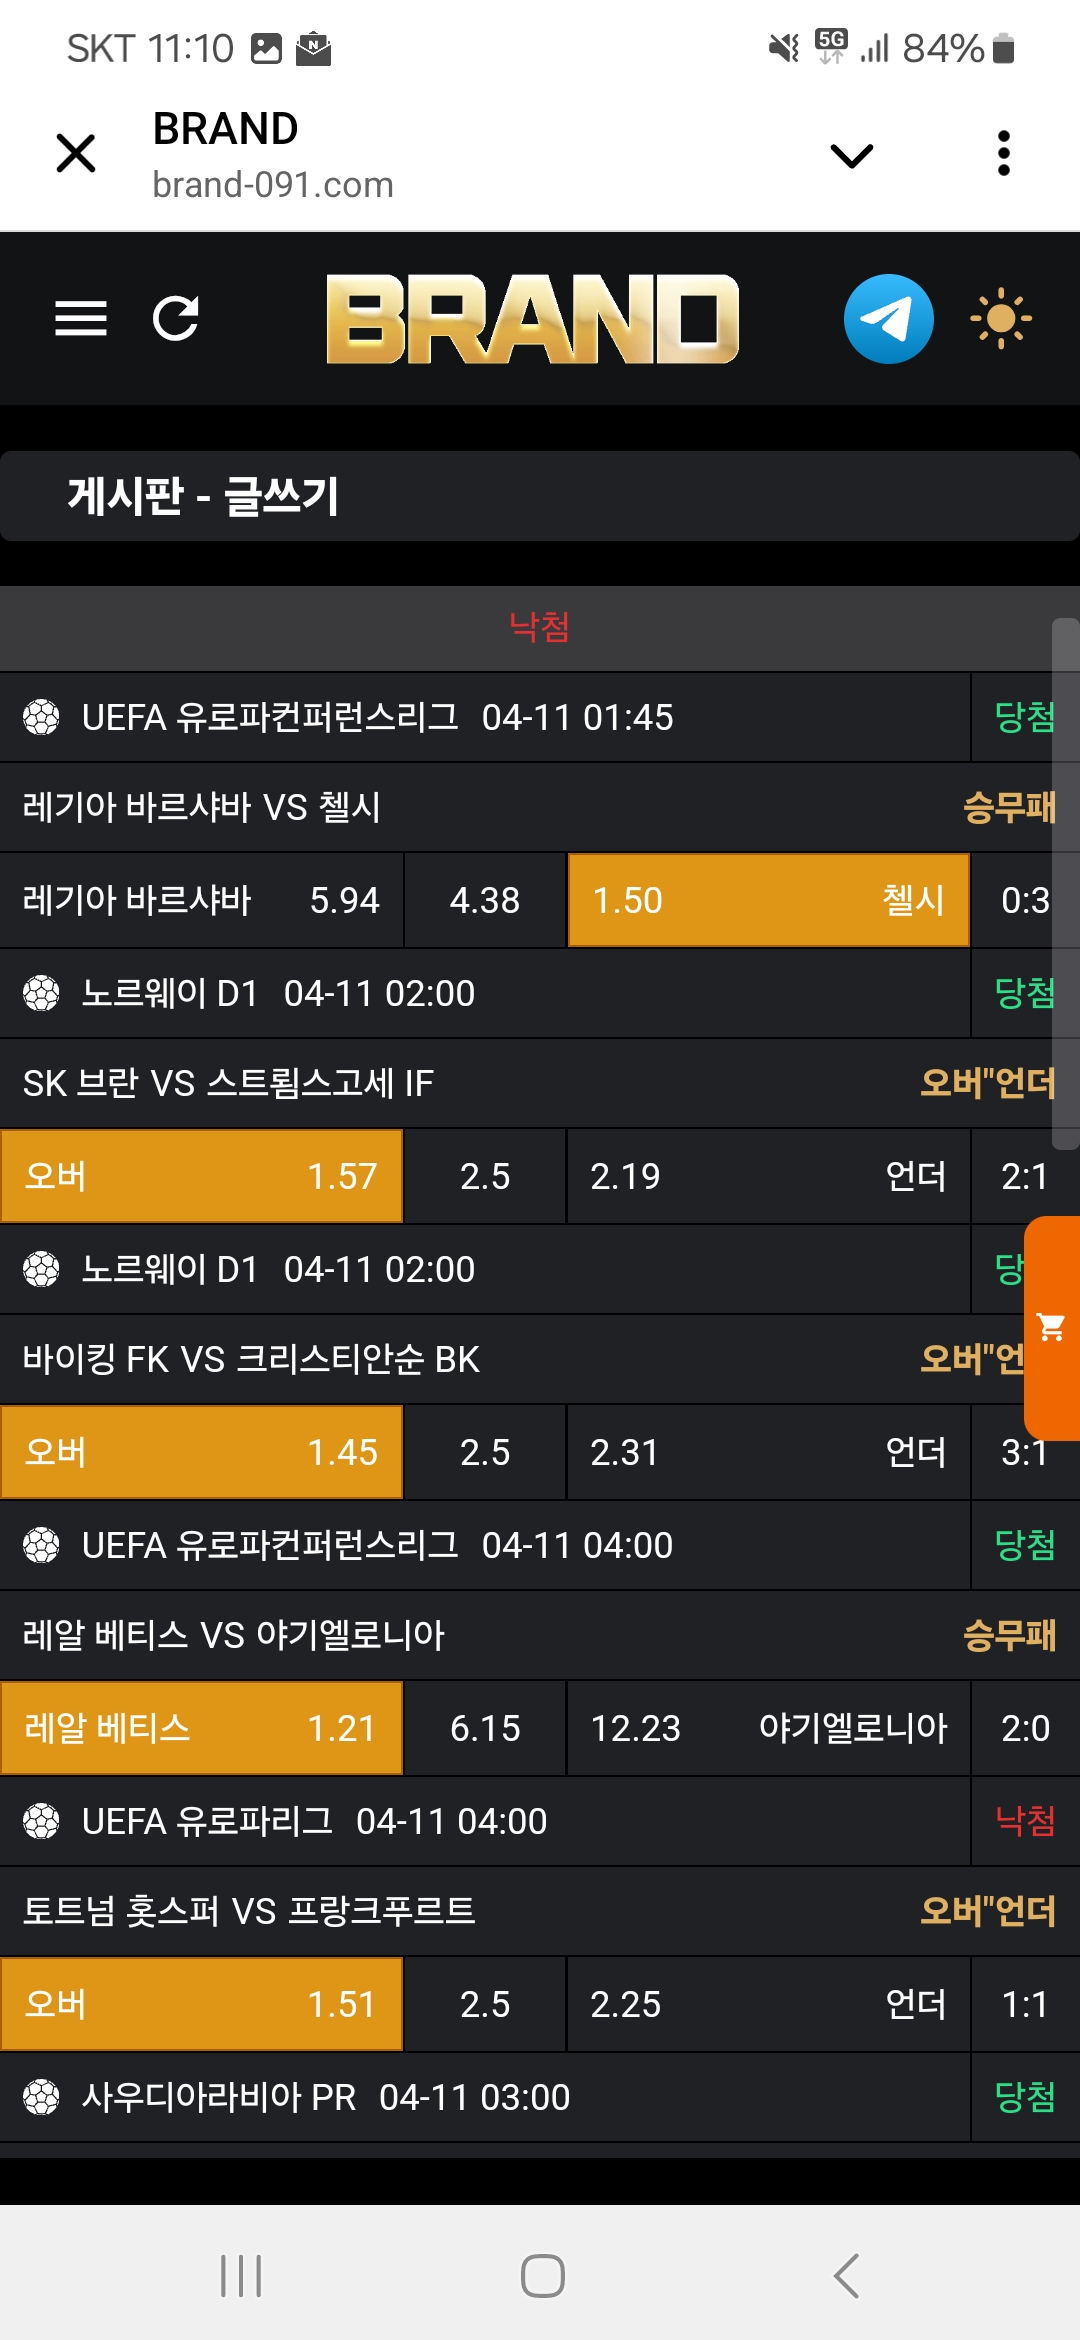Screen dimensions: 1080x2340
Task: Close the in-app browser tab
Action: pyautogui.click(x=76, y=154)
